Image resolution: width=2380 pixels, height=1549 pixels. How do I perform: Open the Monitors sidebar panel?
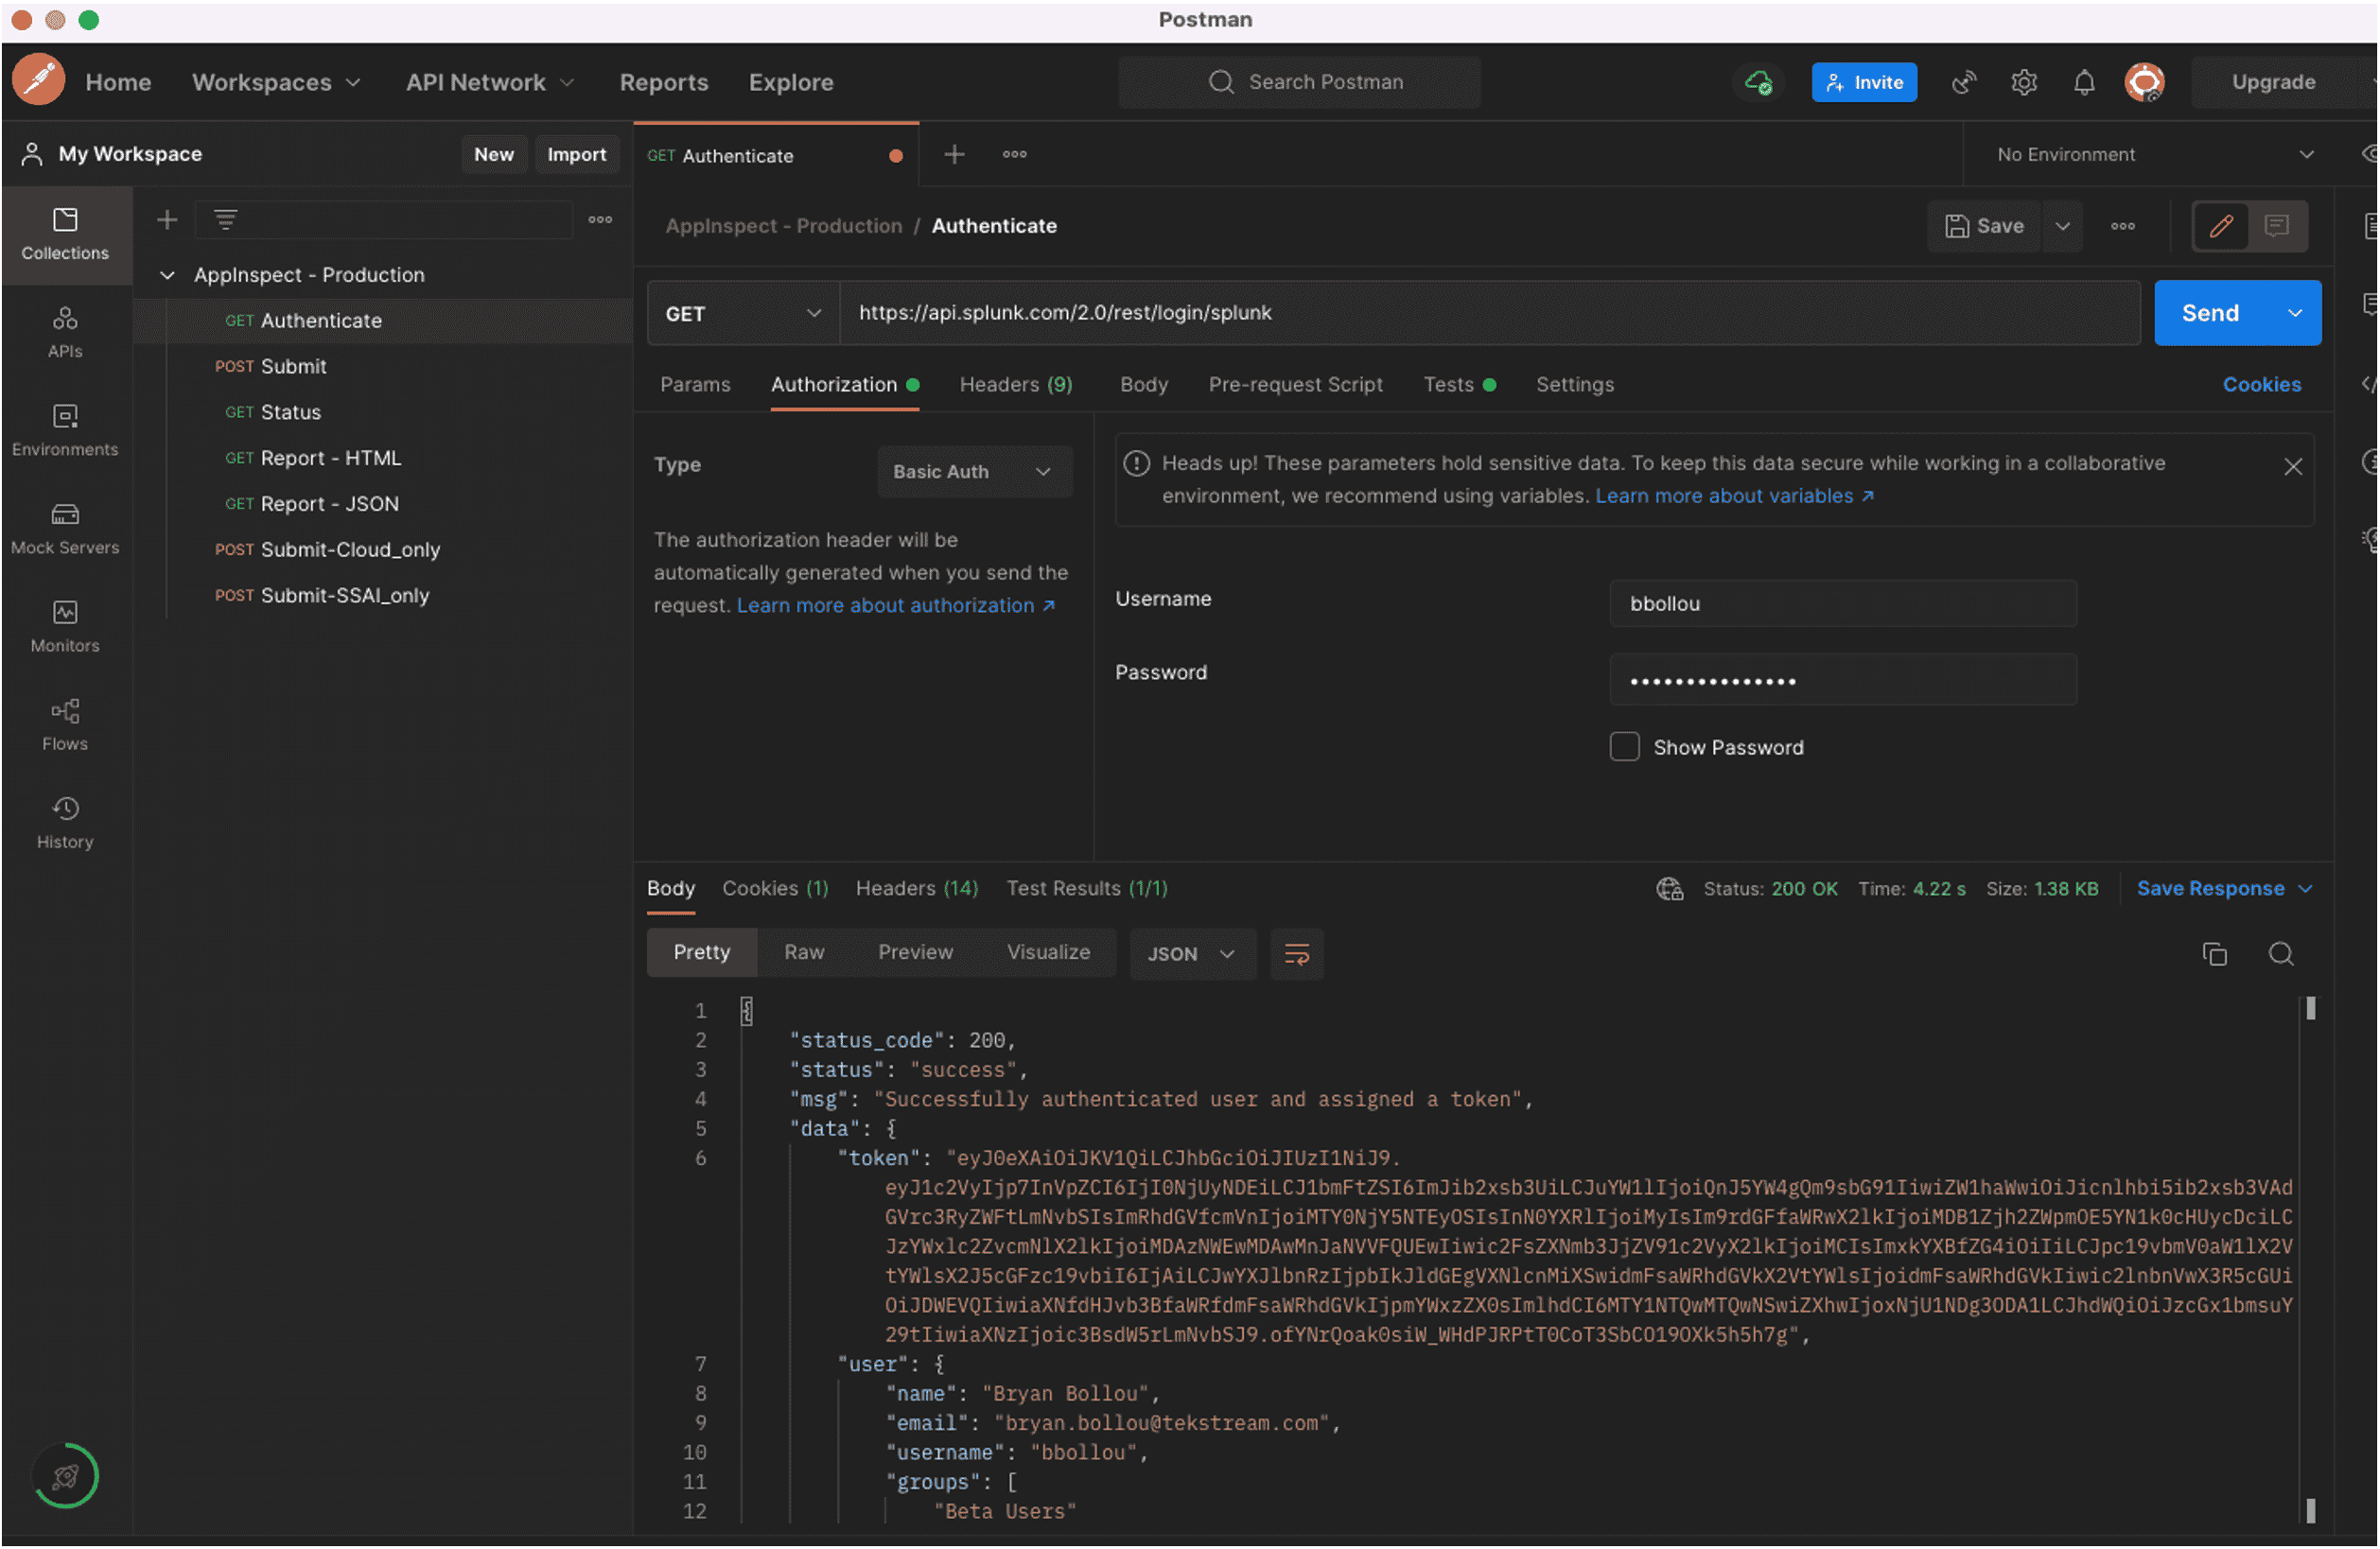pyautogui.click(x=65, y=627)
